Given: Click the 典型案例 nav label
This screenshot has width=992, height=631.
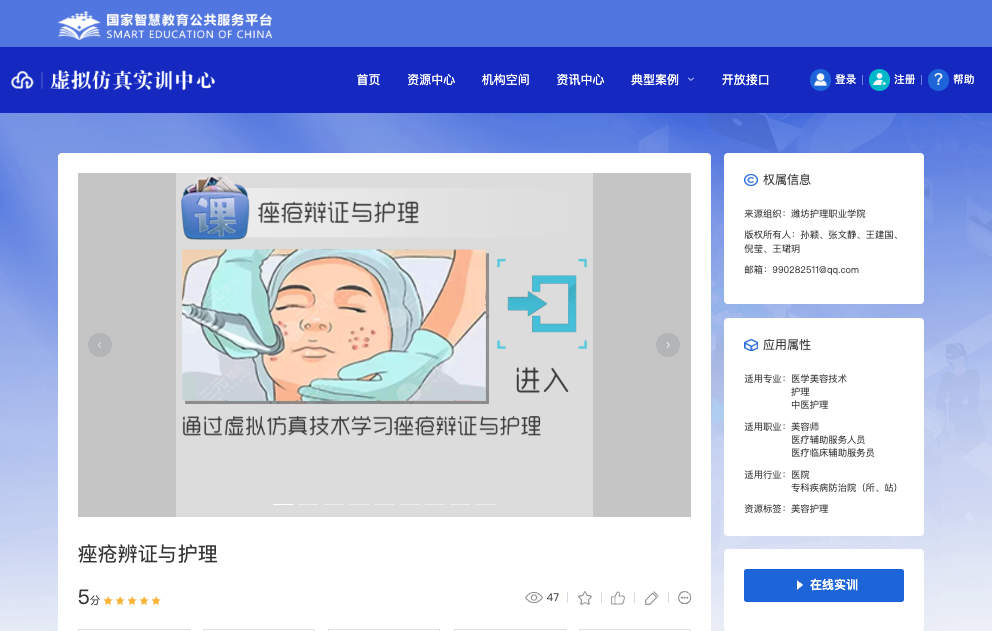Looking at the screenshot, I should [655, 80].
